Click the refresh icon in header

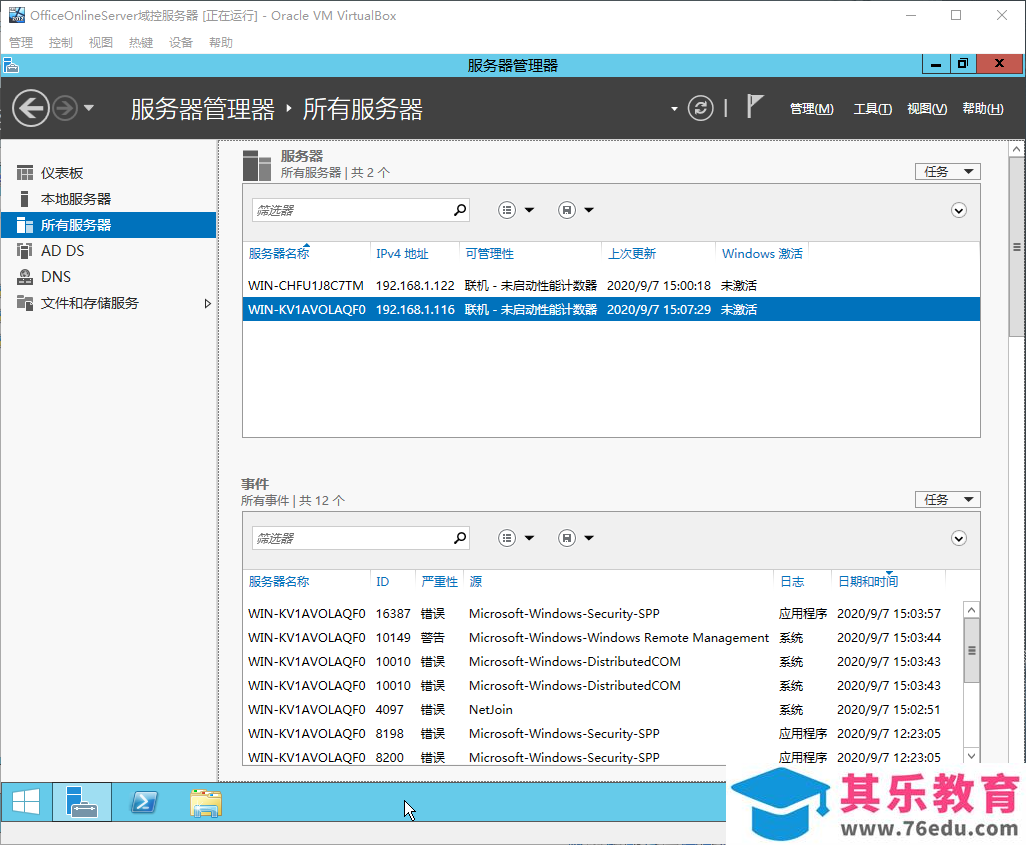point(700,108)
